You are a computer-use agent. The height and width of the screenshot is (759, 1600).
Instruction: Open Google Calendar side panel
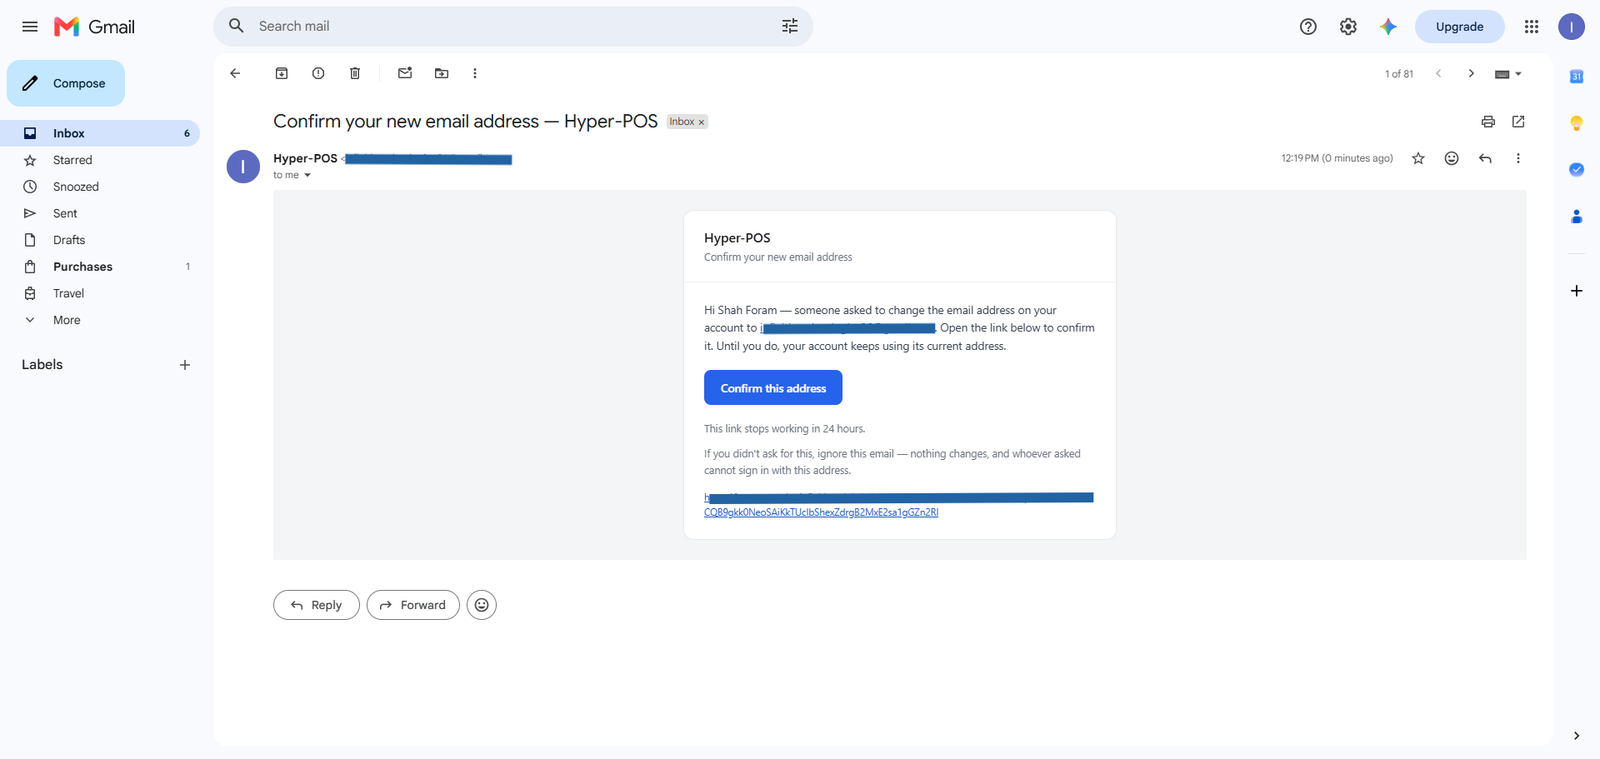[x=1576, y=76]
